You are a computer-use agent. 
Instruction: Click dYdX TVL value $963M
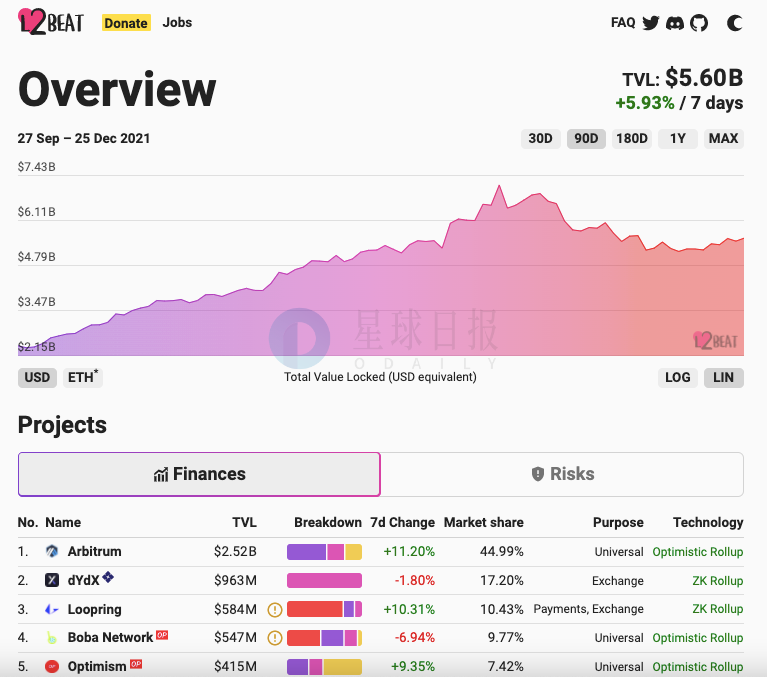pyautogui.click(x=235, y=581)
